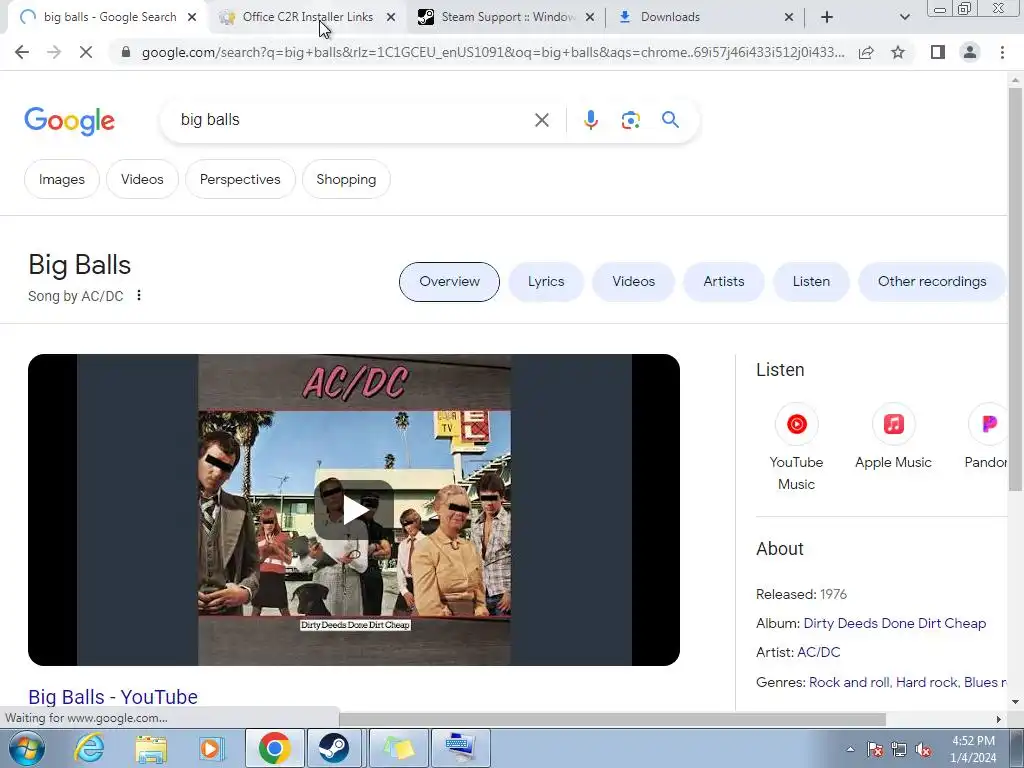Open the Rock and roll genre link
Image resolution: width=1024 pixels, height=768 pixels.
[850, 682]
